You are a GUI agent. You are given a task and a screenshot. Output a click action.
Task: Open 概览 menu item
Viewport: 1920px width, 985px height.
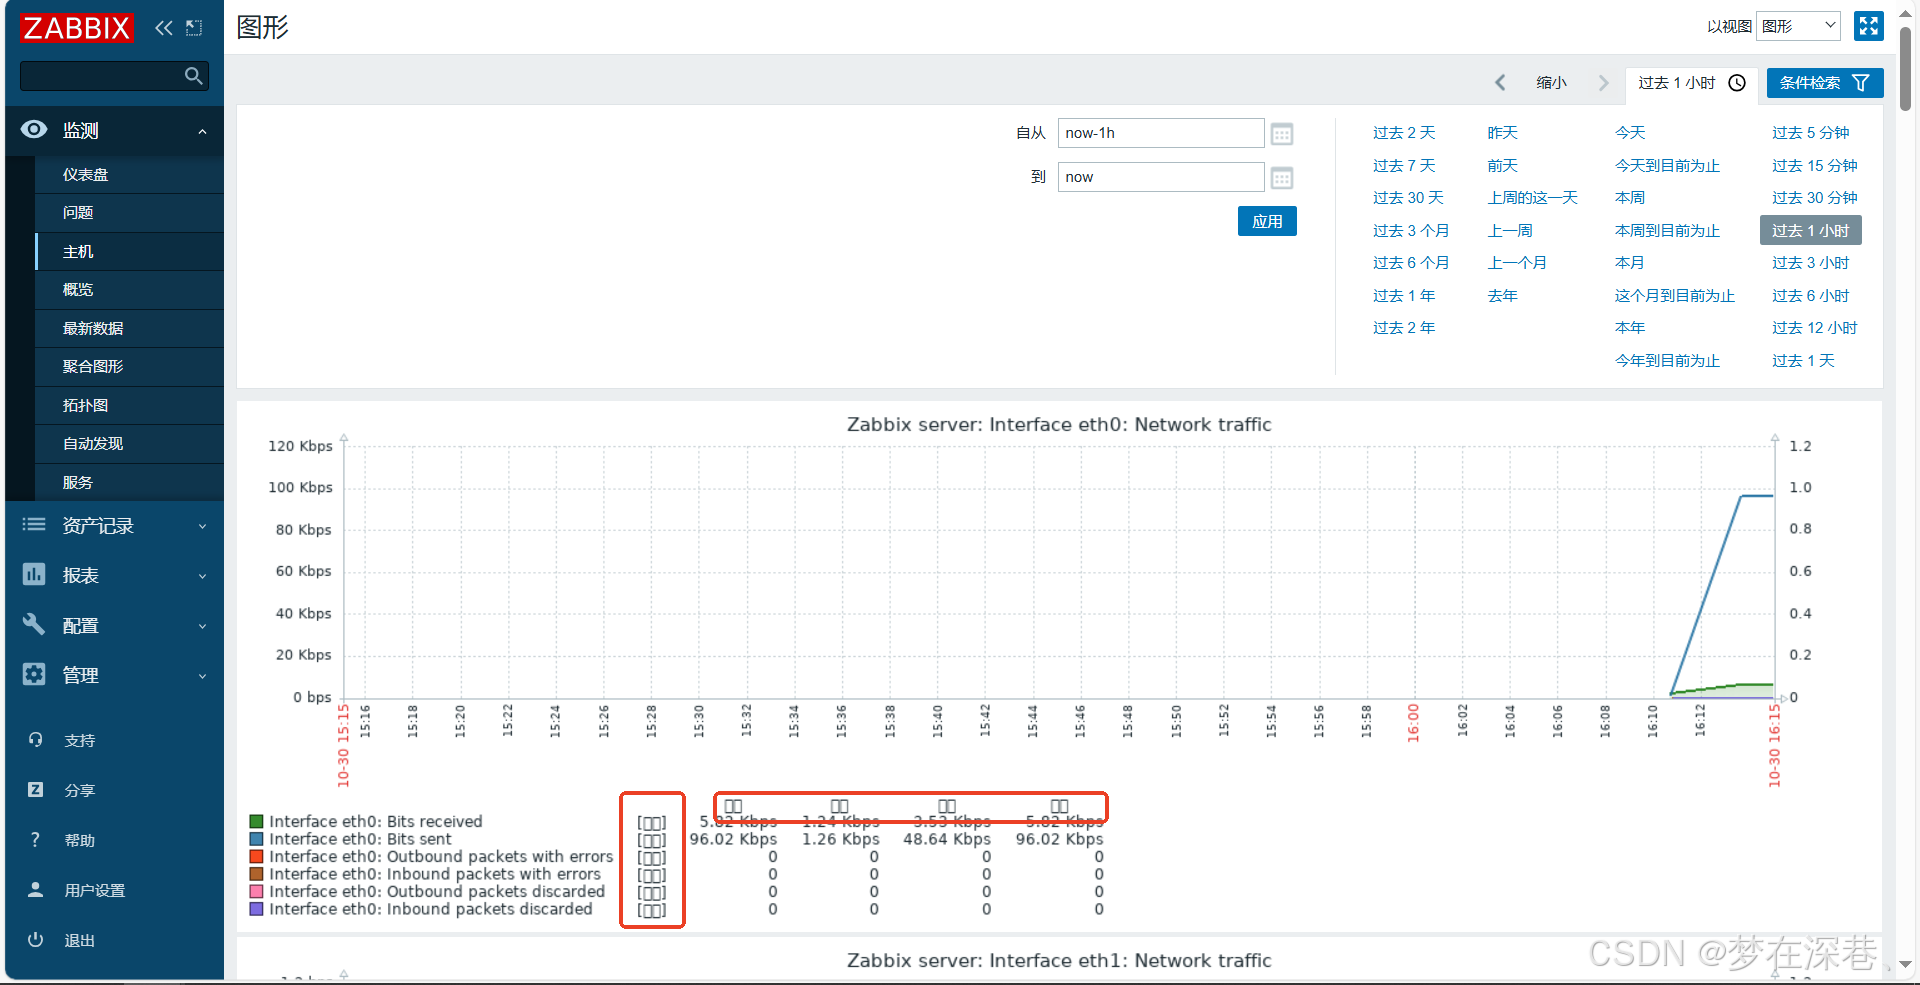pyautogui.click(x=129, y=290)
